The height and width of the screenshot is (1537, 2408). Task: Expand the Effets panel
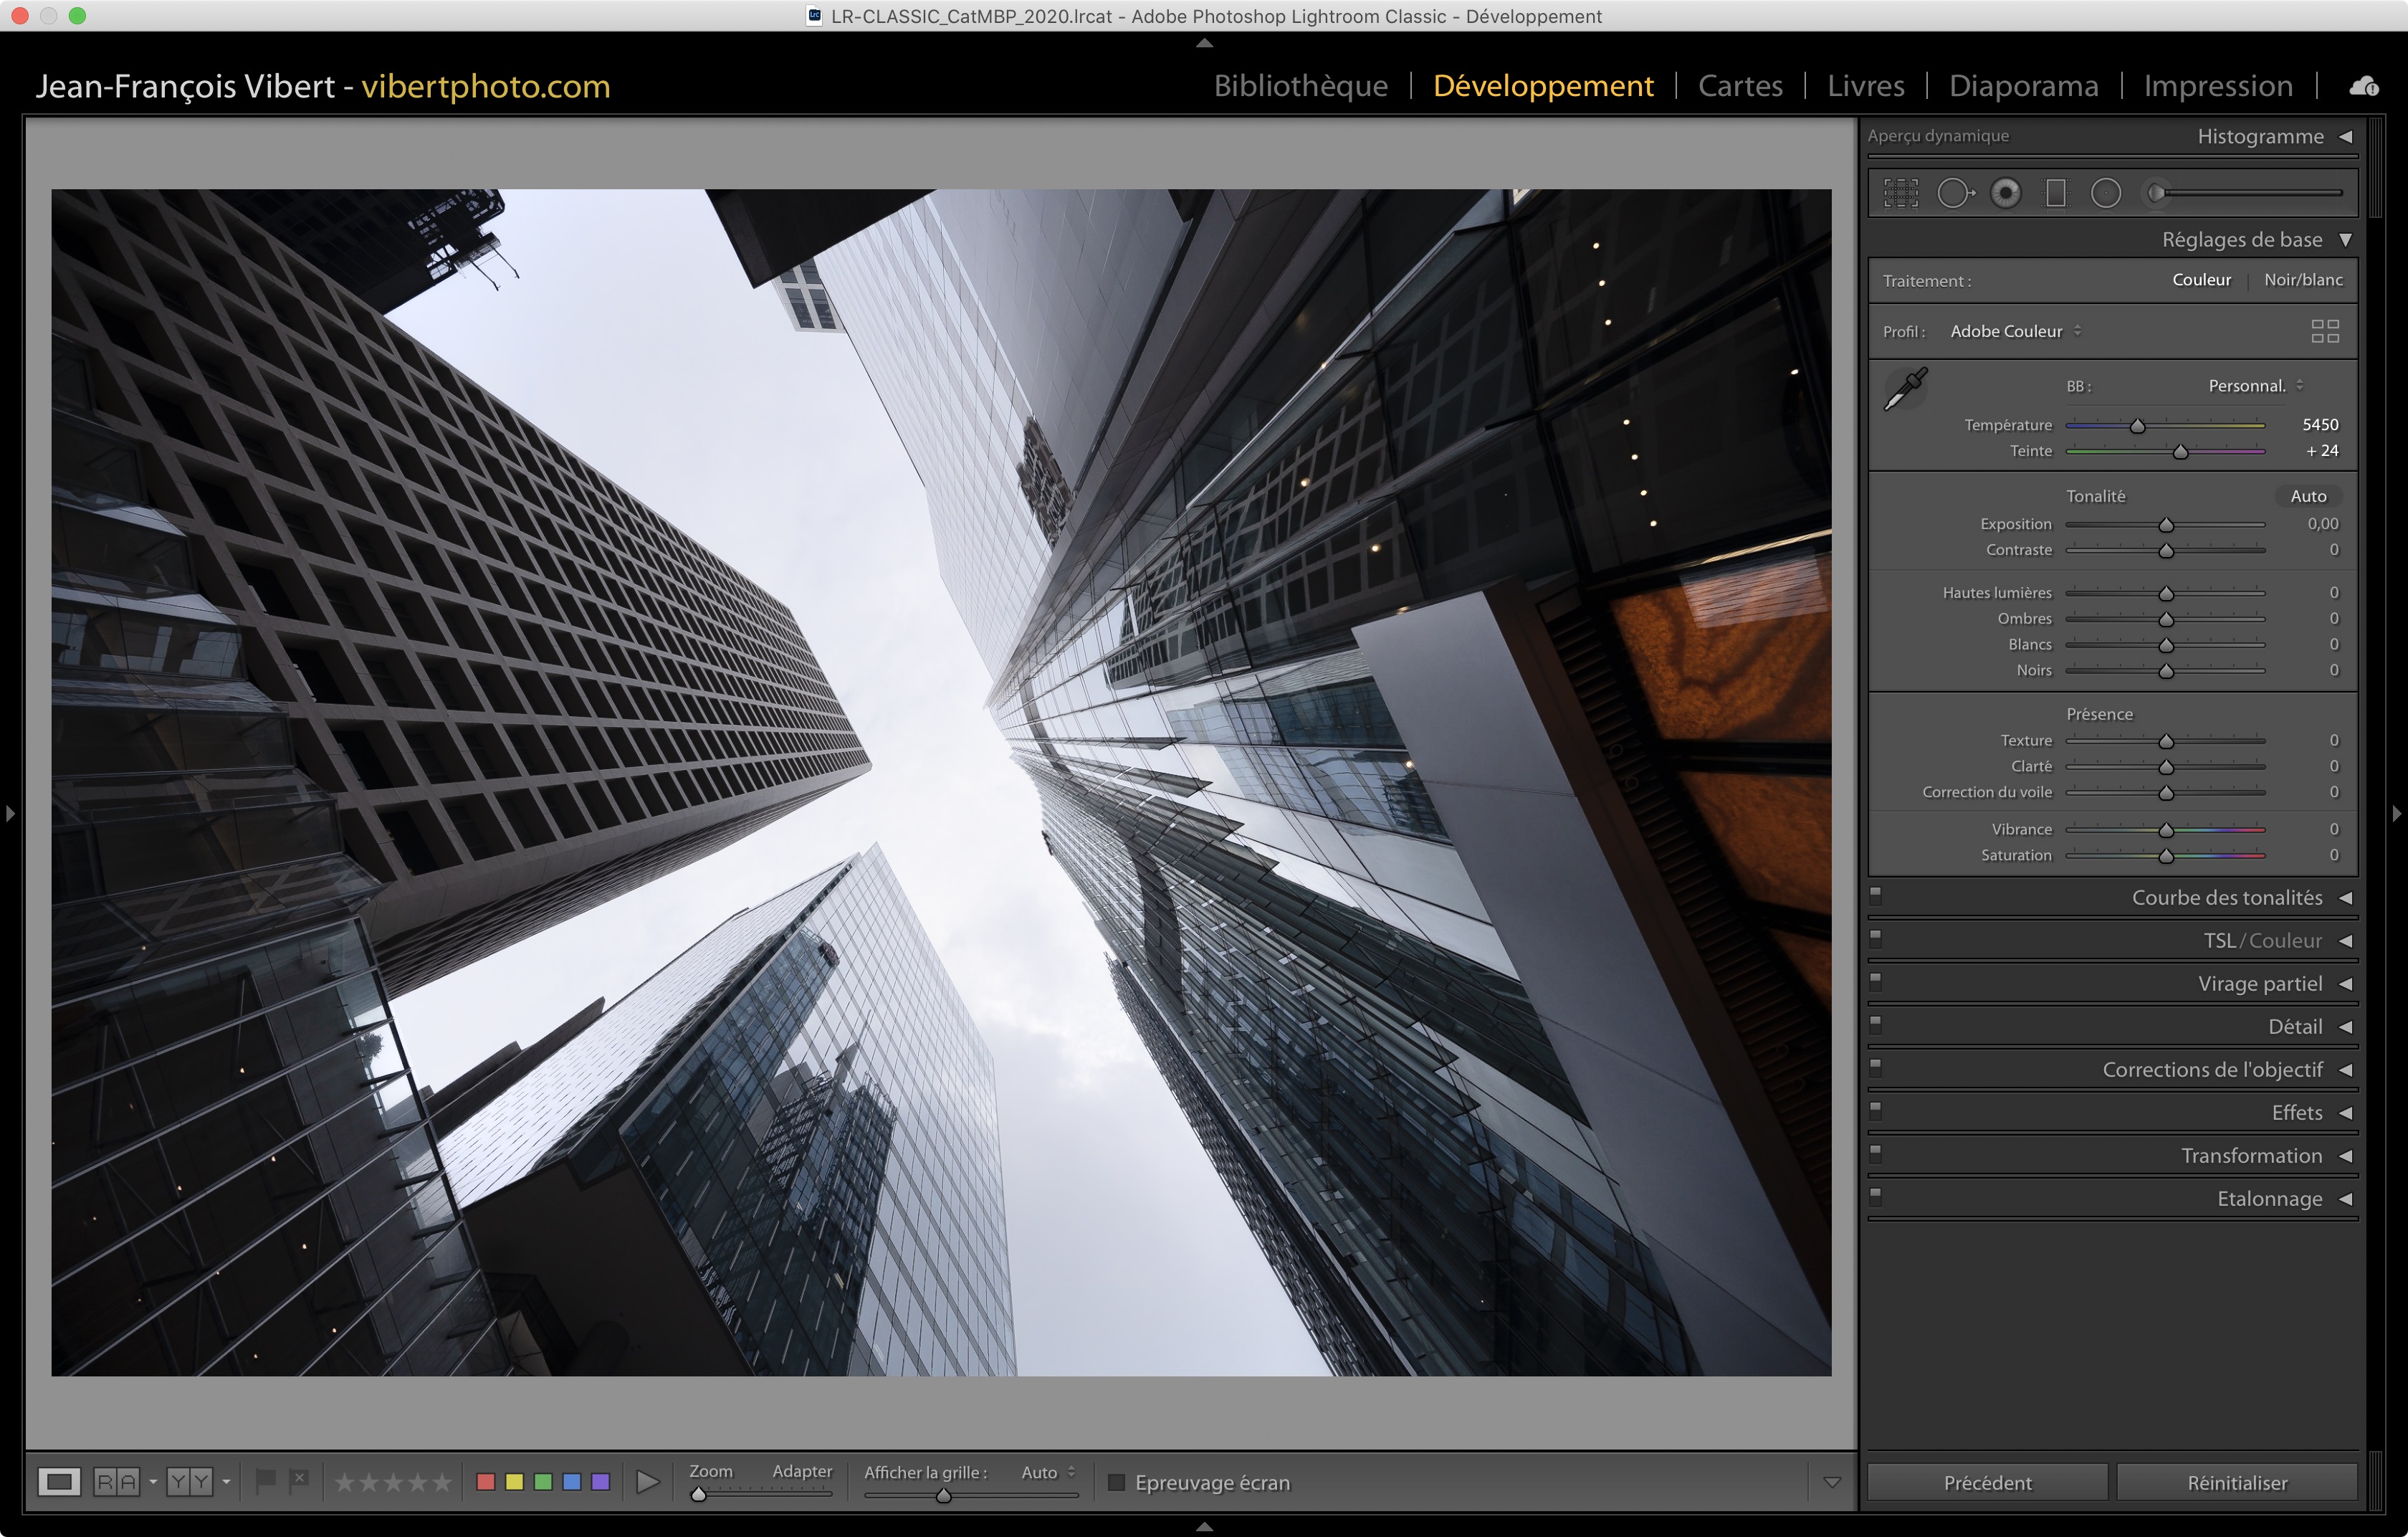[2296, 1113]
